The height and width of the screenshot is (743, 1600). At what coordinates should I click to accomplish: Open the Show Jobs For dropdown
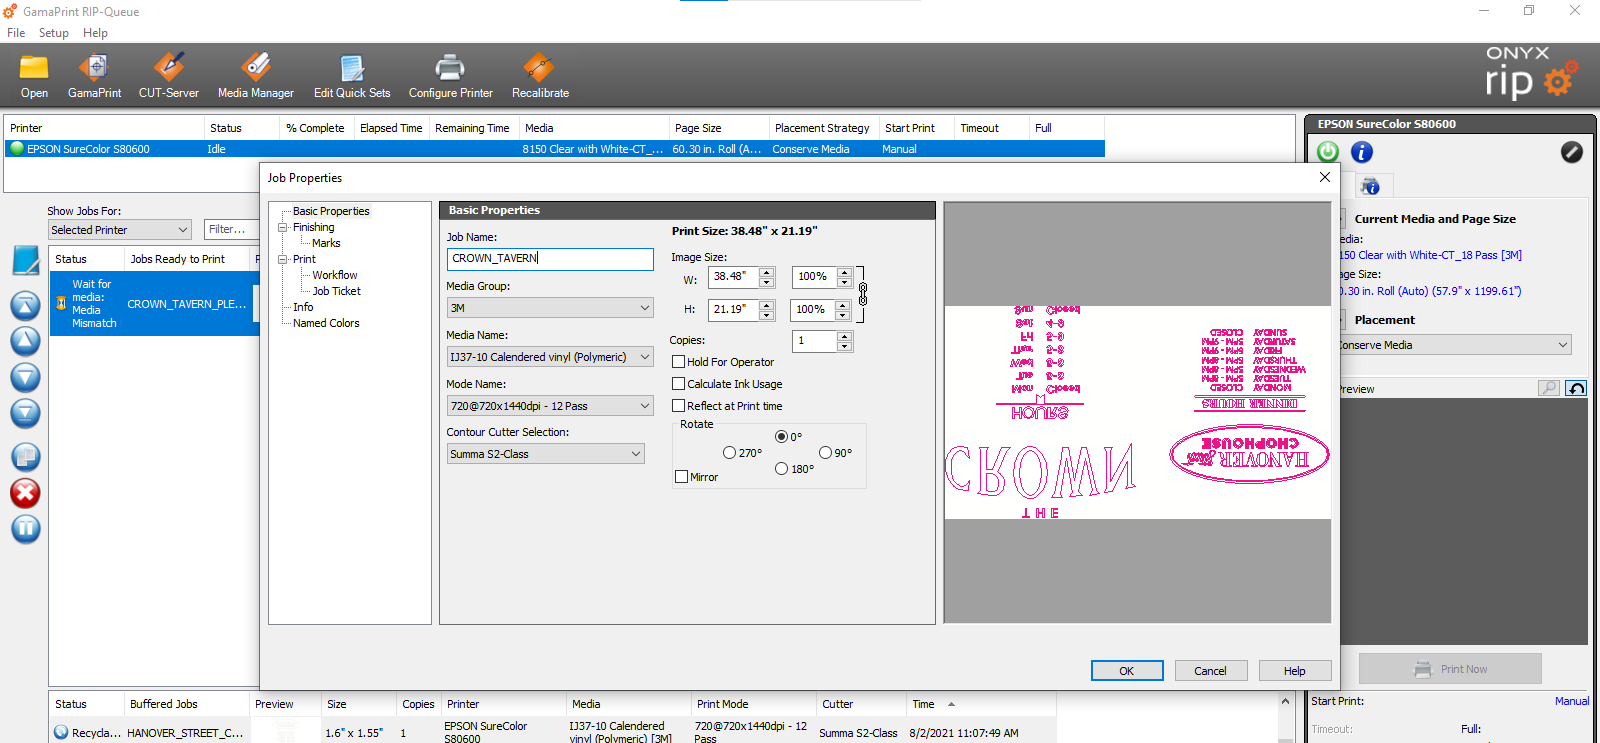pyautogui.click(x=120, y=230)
